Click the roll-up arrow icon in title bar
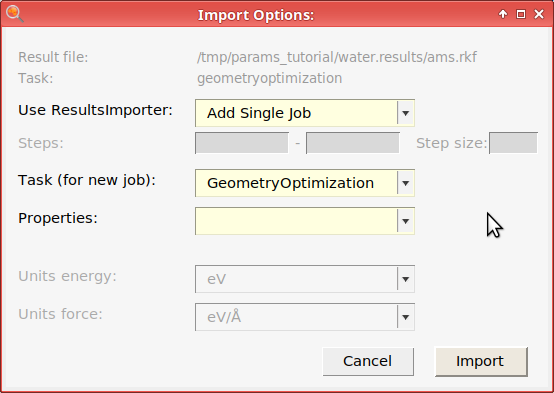 click(x=503, y=14)
